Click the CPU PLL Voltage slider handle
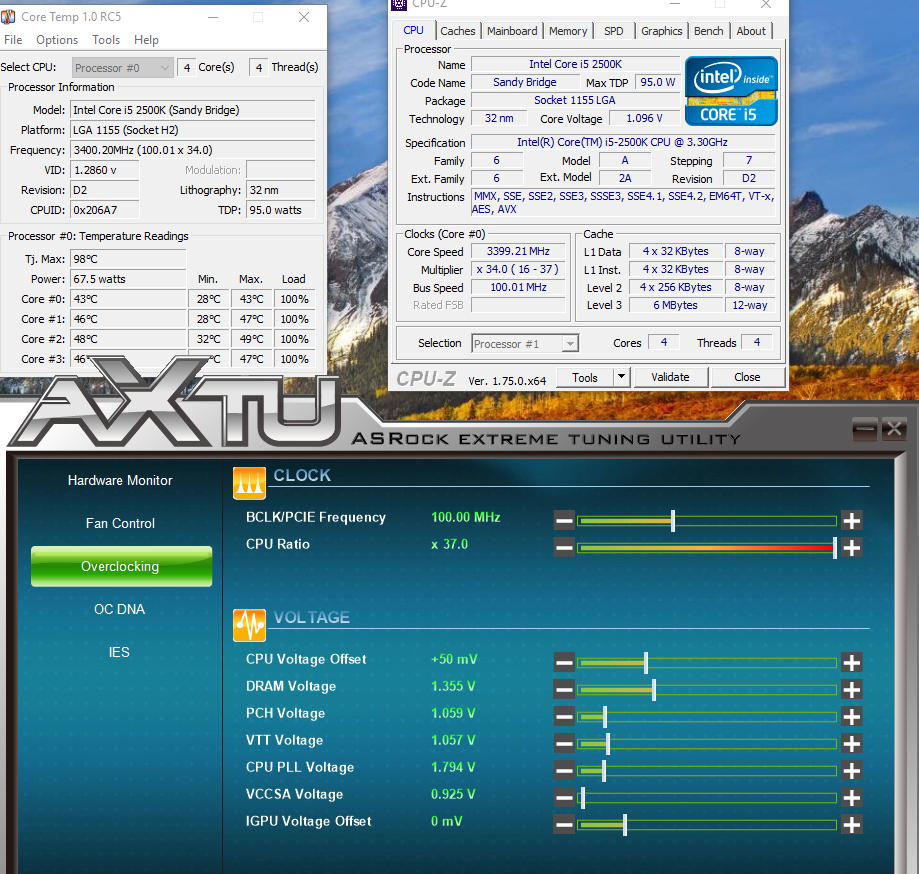The width and height of the screenshot is (919, 874). coord(604,771)
